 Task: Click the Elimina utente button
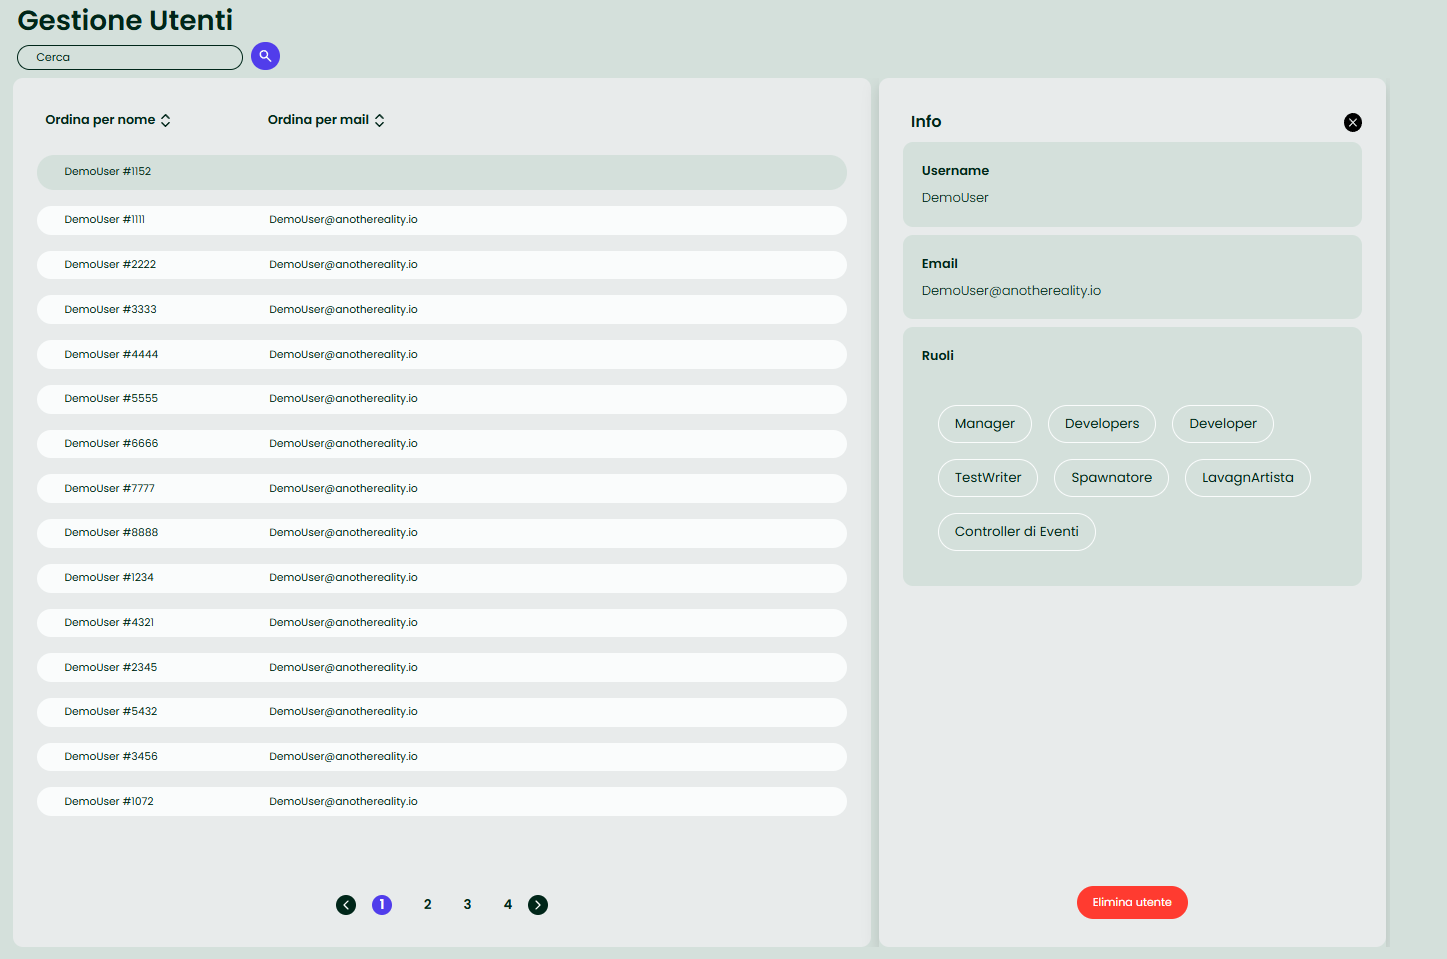(1132, 902)
